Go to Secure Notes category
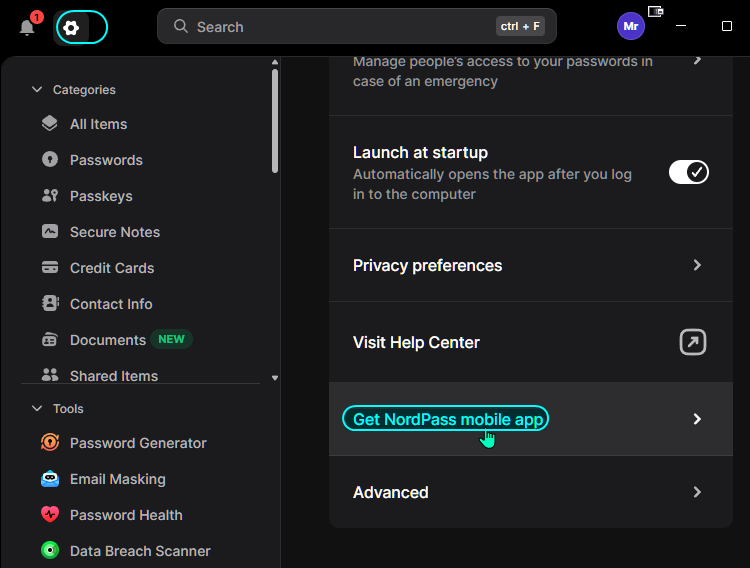 115,232
